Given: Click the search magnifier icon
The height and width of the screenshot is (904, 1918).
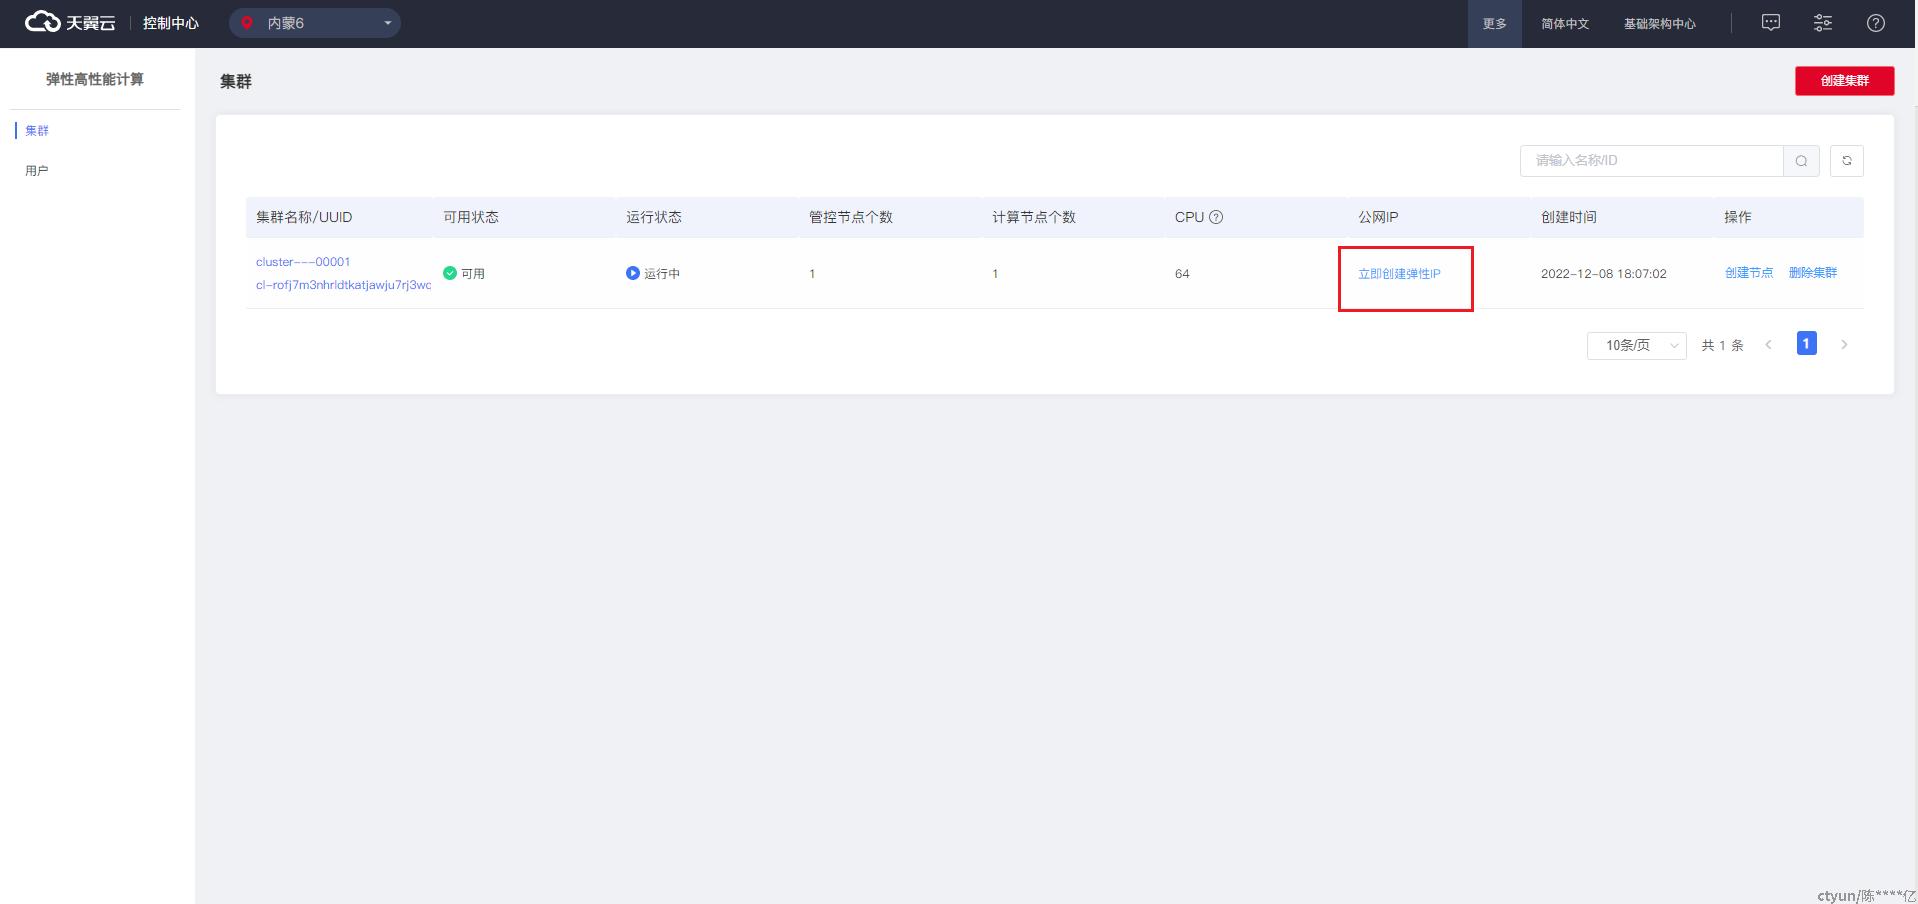Looking at the screenshot, I should 1801,161.
